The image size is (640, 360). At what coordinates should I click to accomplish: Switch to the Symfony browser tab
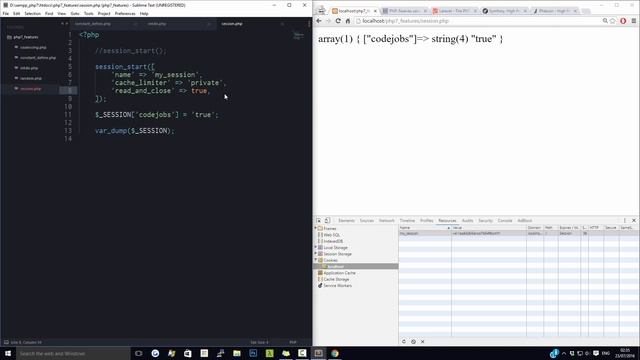point(504,11)
